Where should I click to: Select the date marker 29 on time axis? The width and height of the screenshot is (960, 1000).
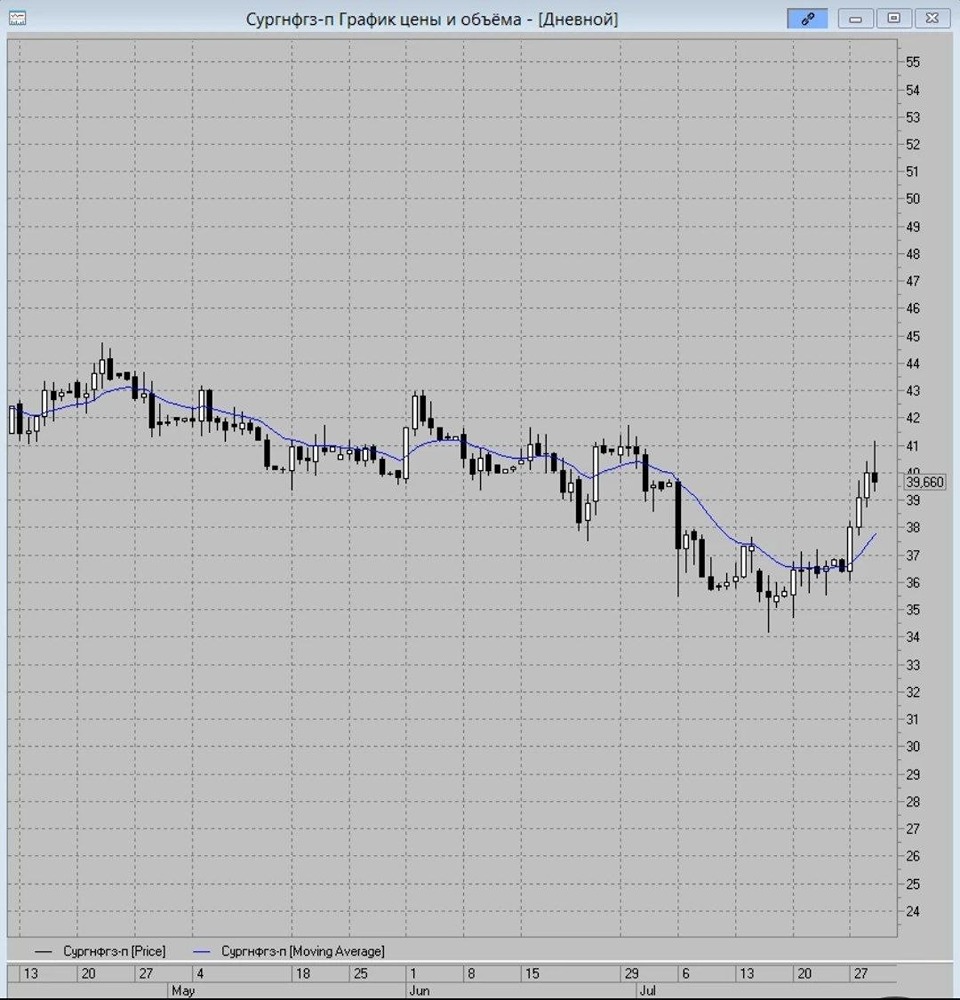[x=631, y=974]
